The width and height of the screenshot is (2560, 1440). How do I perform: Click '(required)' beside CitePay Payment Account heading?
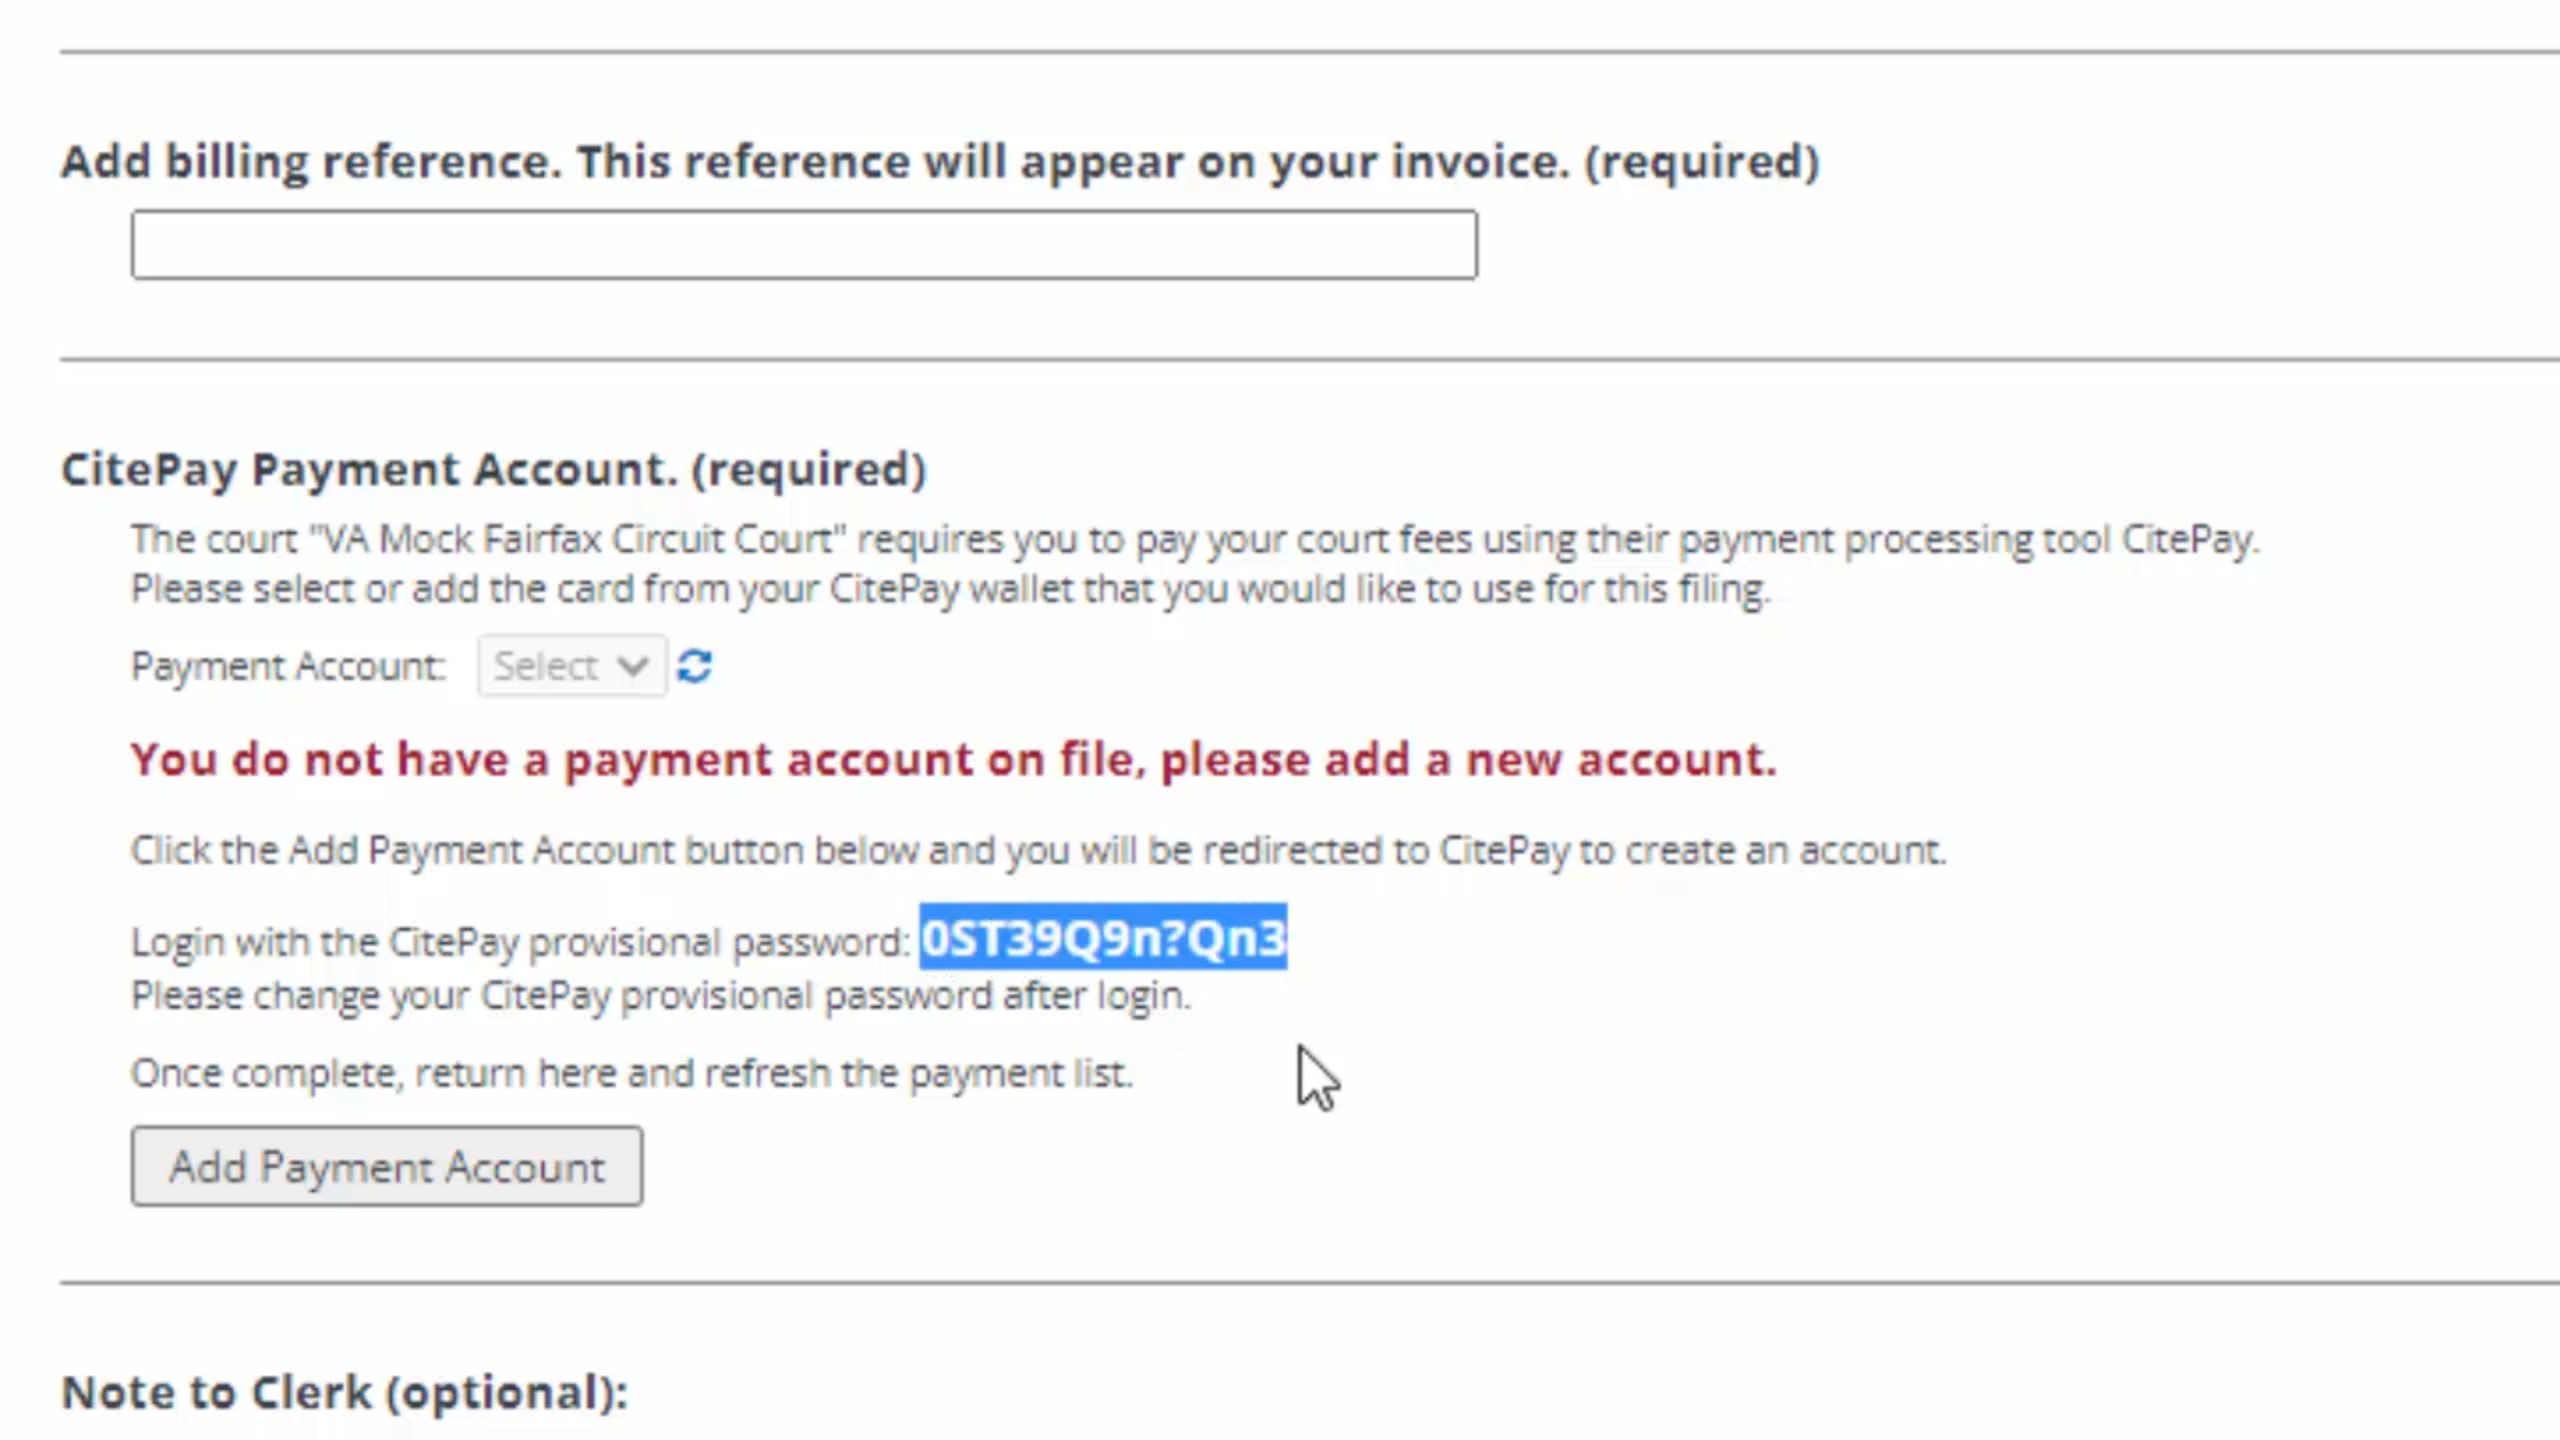pyautogui.click(x=809, y=469)
